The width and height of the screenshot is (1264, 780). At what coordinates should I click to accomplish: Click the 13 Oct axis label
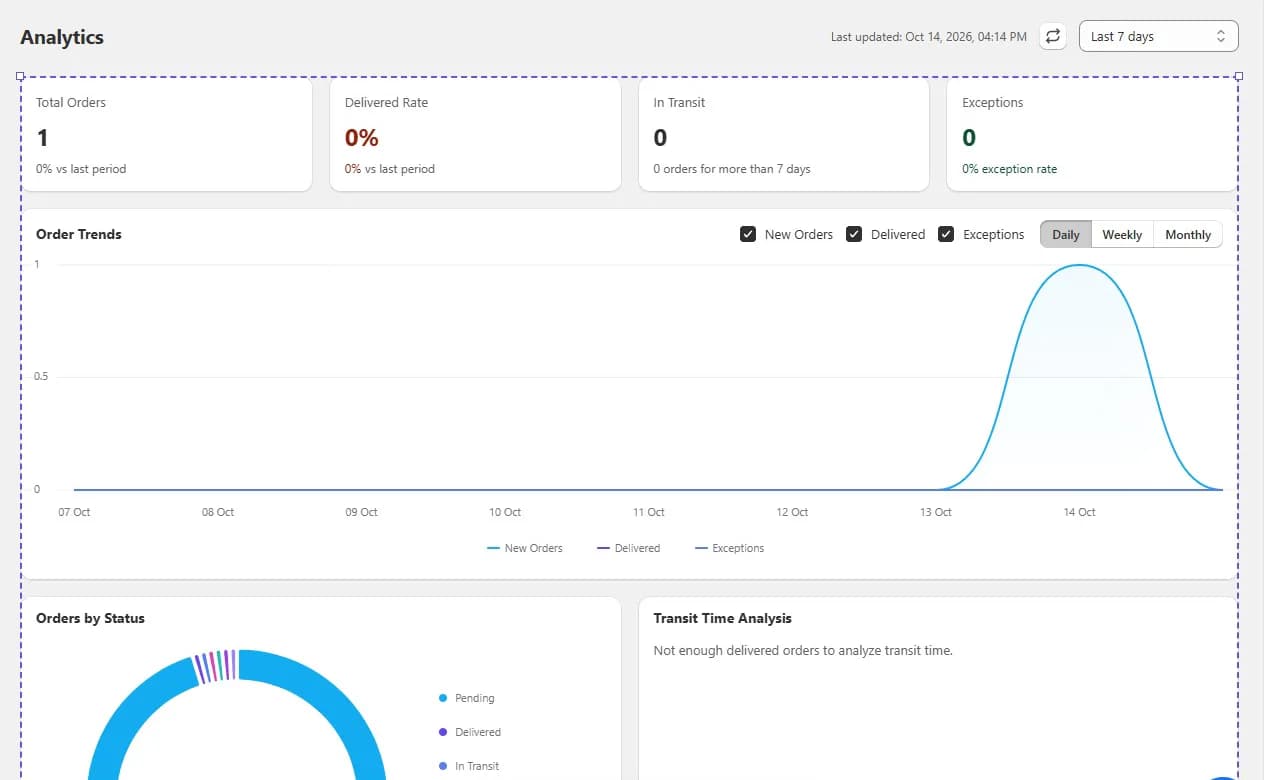click(x=936, y=512)
